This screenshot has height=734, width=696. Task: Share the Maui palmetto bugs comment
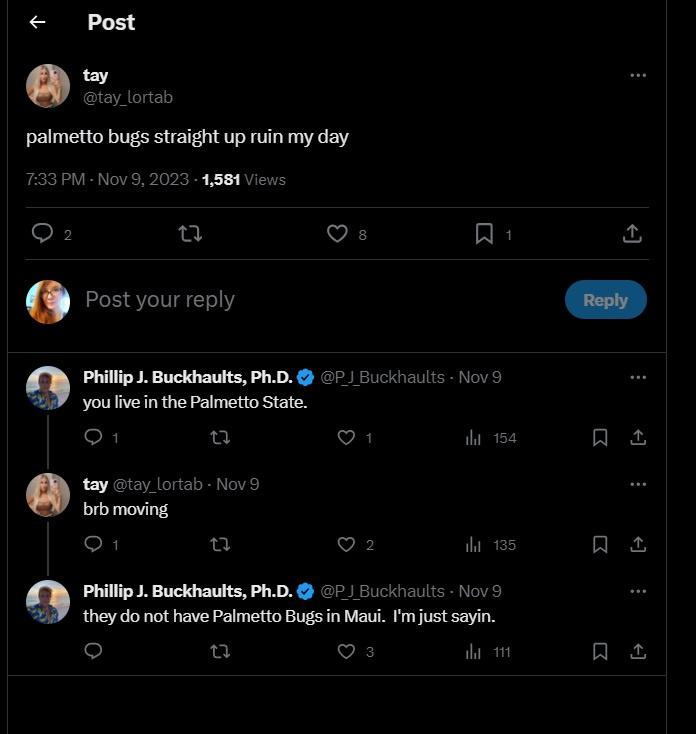[x=638, y=651]
